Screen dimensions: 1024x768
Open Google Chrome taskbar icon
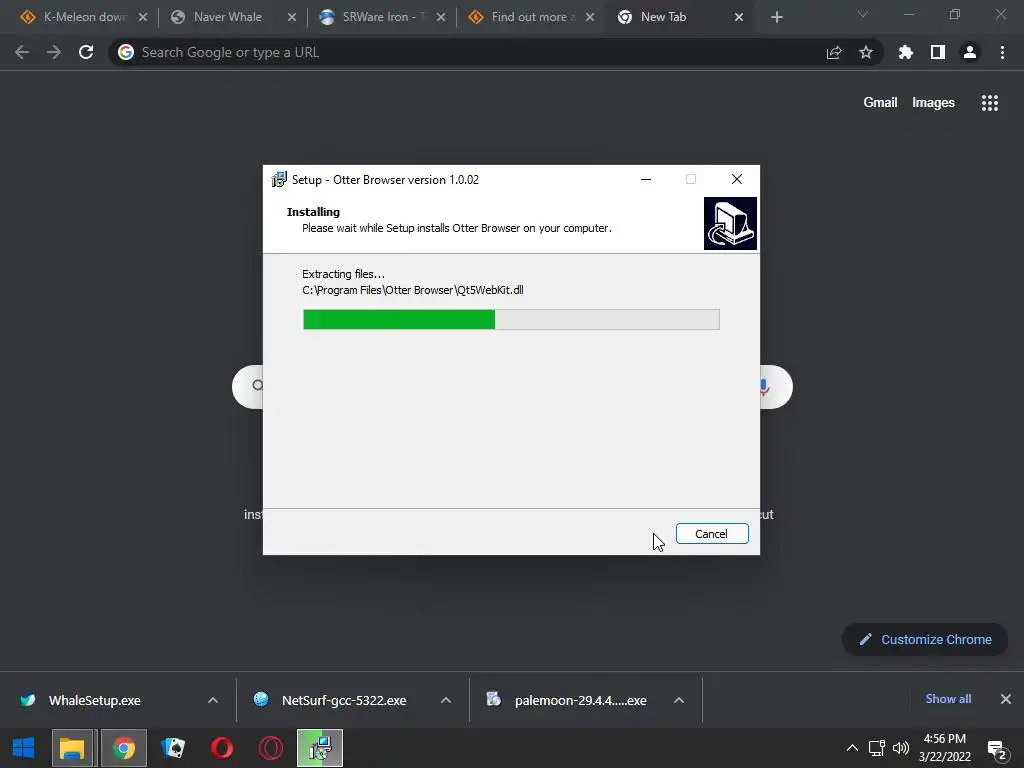pos(123,748)
